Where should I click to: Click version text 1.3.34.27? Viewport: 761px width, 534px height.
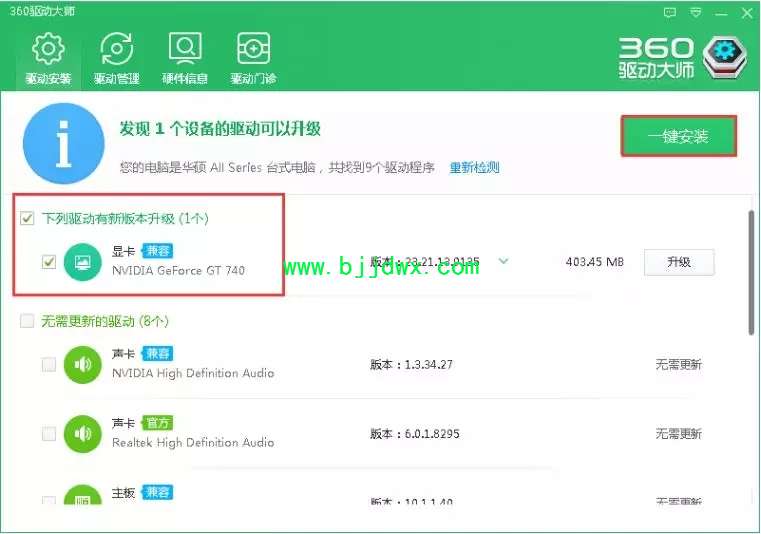click(x=429, y=365)
